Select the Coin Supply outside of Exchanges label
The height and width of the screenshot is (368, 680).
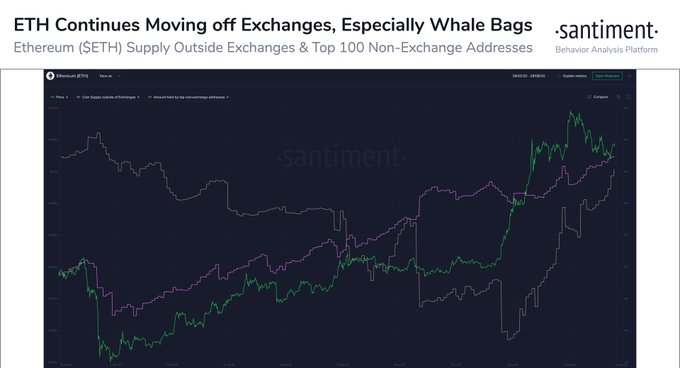coord(109,97)
